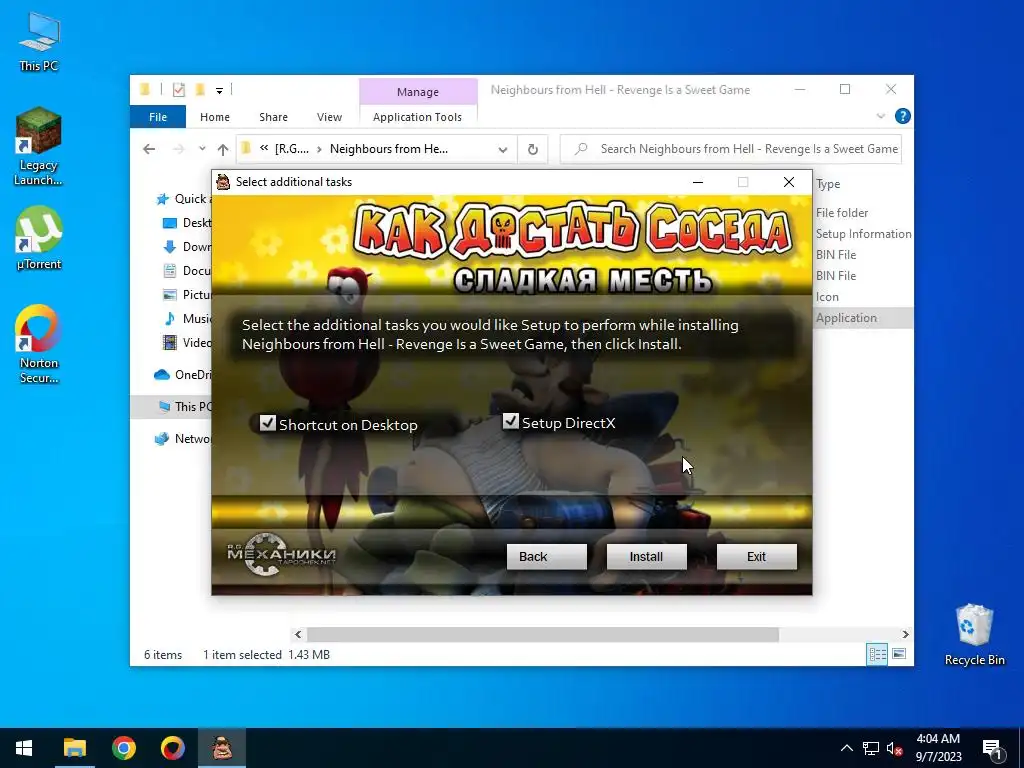Go Back in the setup wizard

(547, 556)
